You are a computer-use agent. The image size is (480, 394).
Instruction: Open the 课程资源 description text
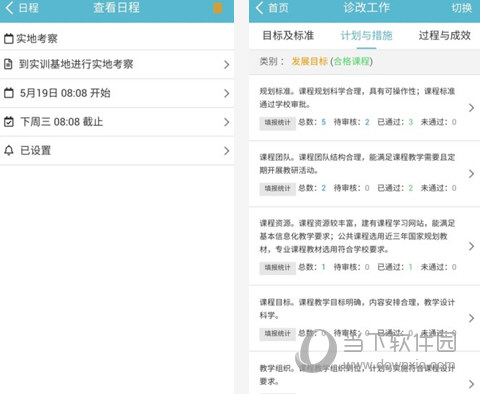click(357, 236)
